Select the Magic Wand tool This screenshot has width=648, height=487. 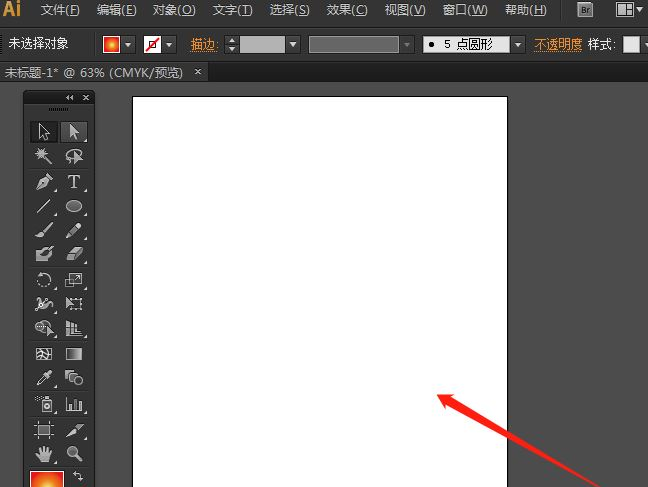pyautogui.click(x=44, y=156)
